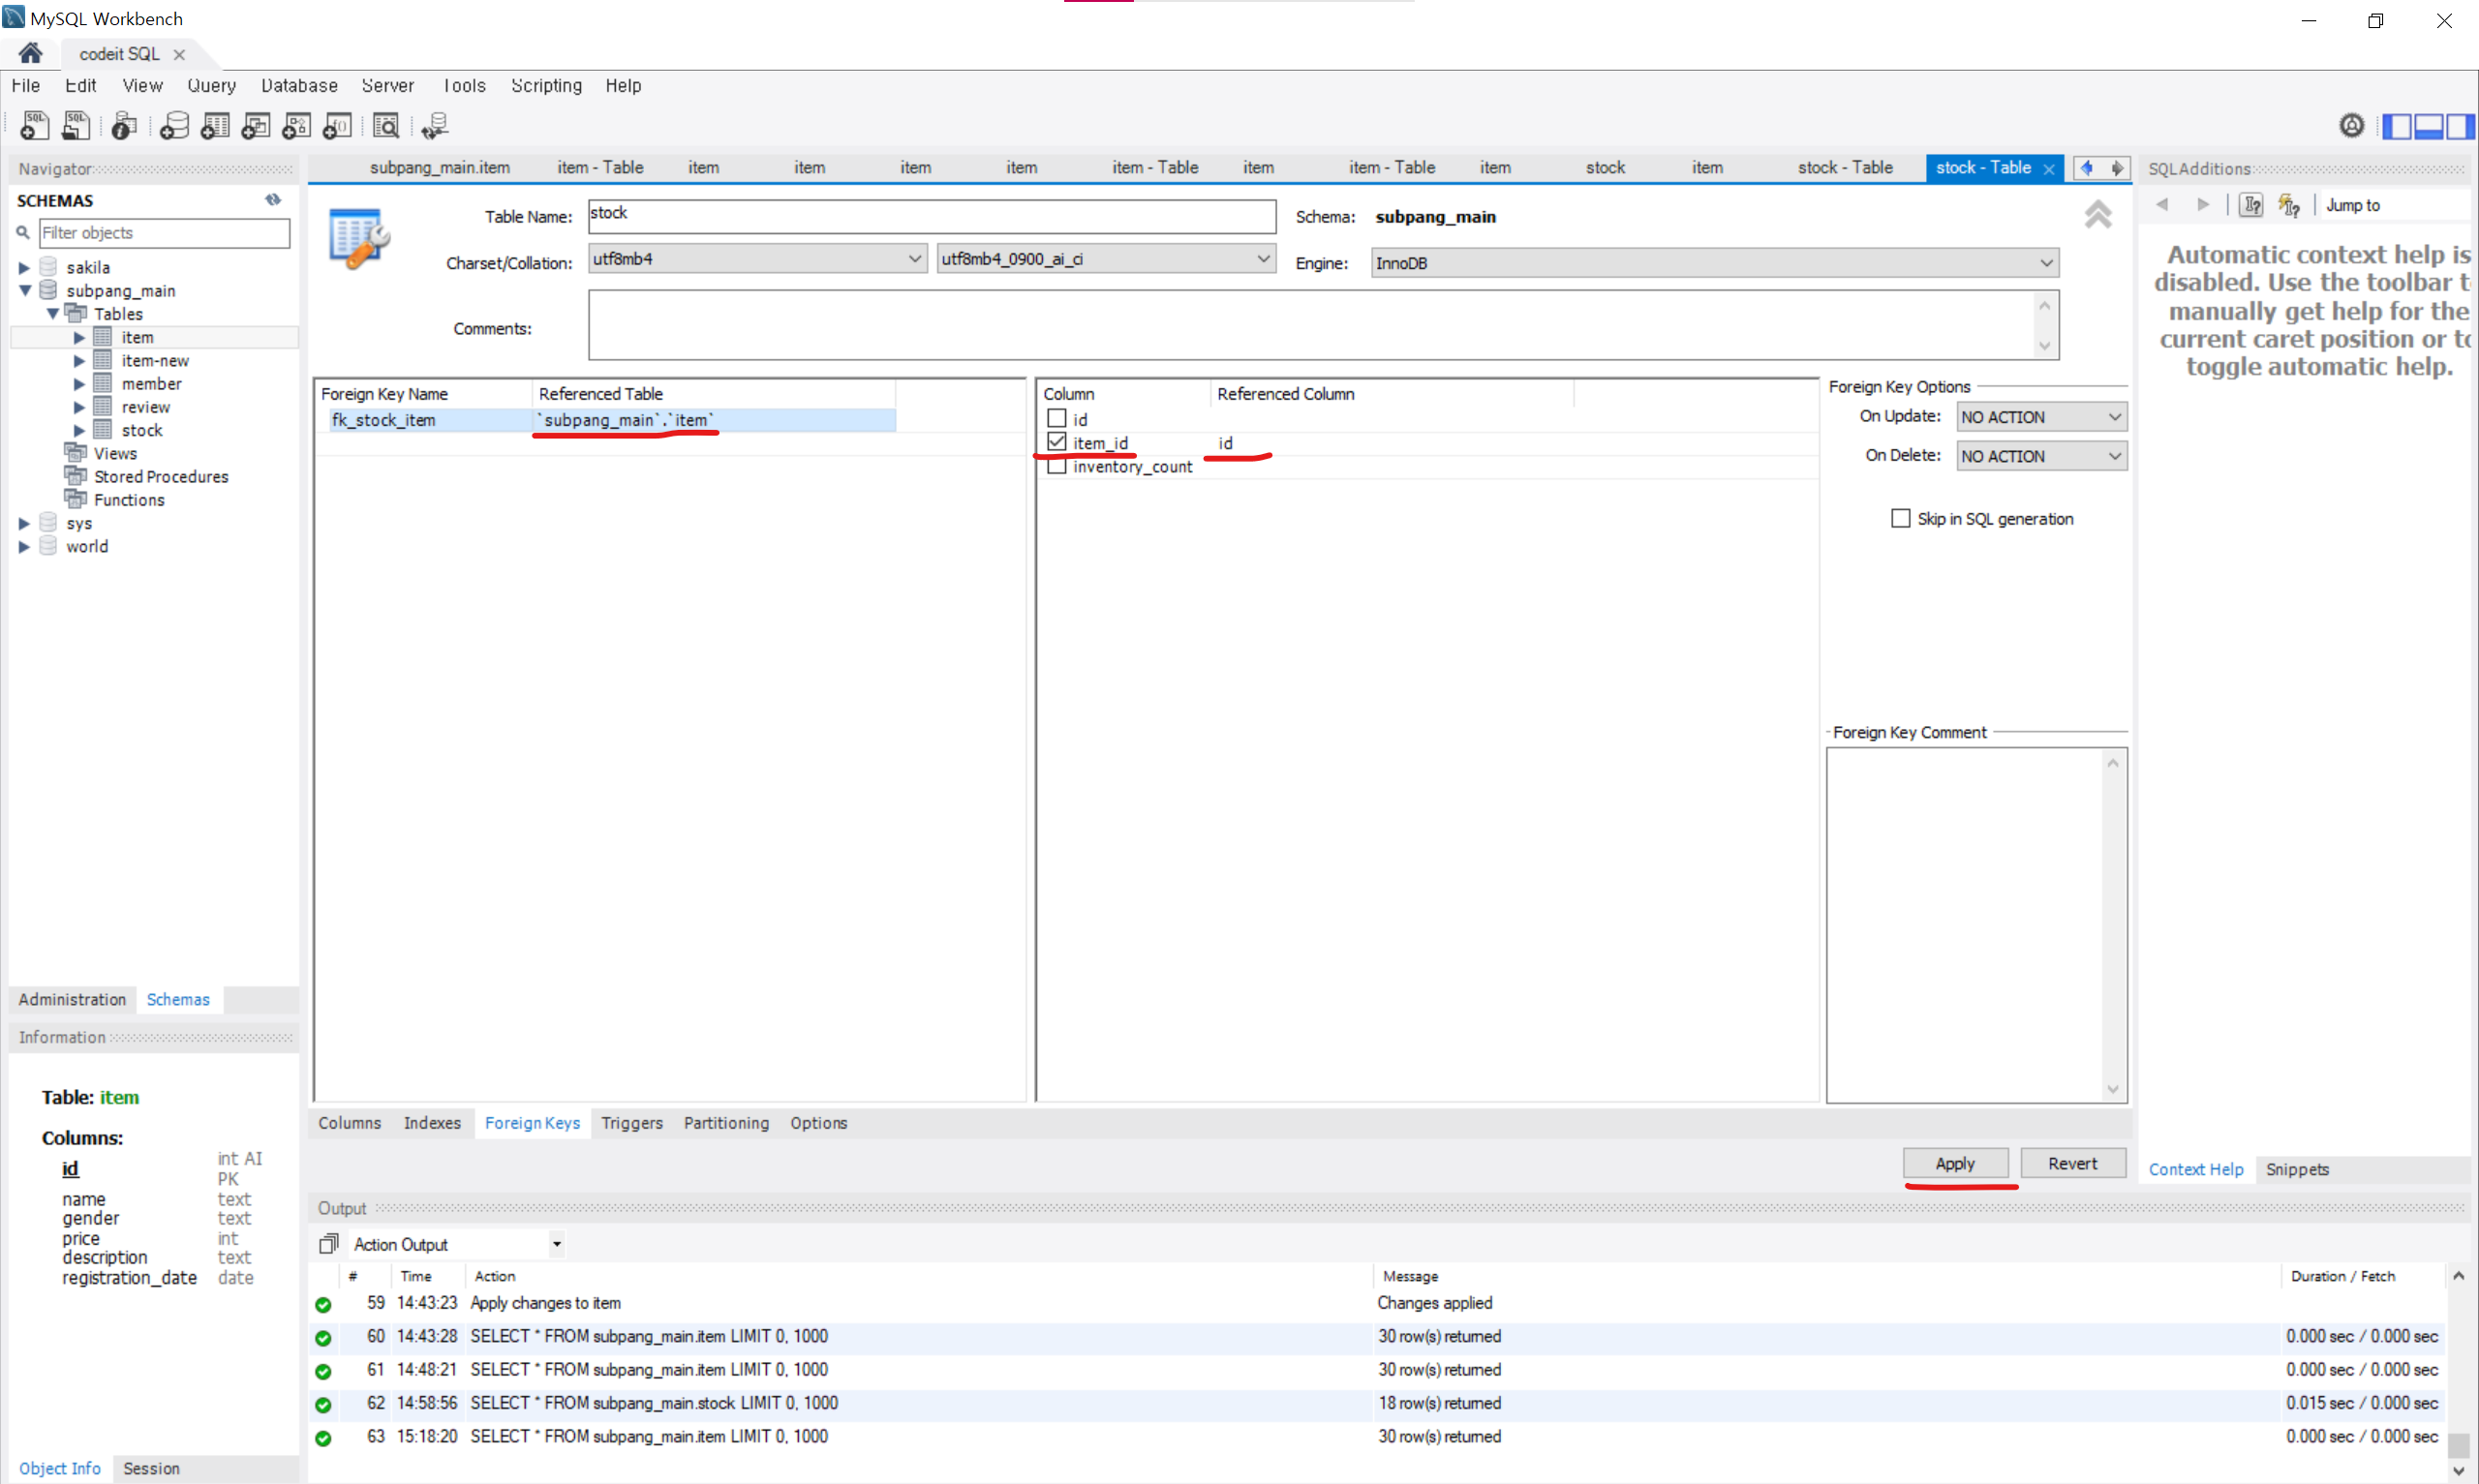2479x1484 pixels.
Task: Click the create new table icon
Action: (x=215, y=126)
